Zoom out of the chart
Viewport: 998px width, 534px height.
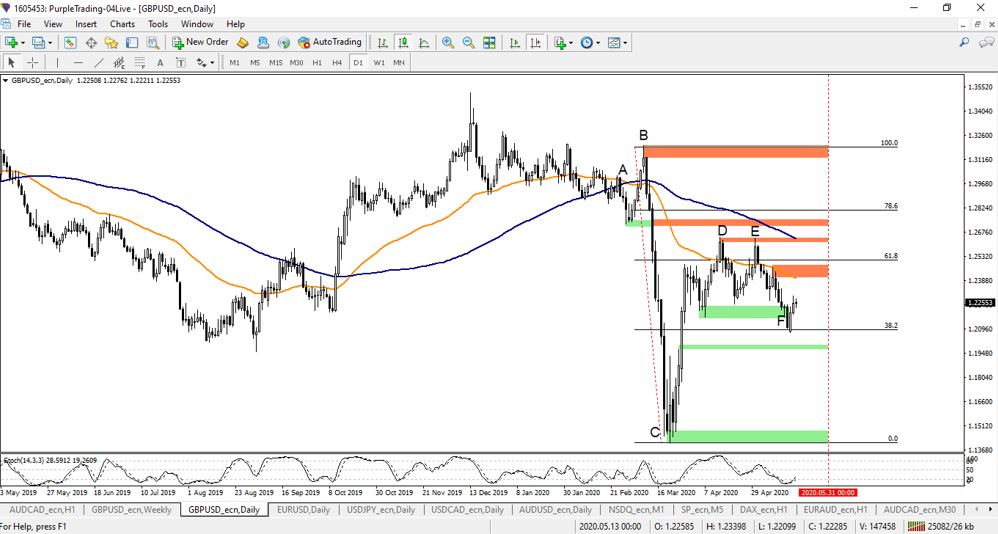[x=467, y=42]
